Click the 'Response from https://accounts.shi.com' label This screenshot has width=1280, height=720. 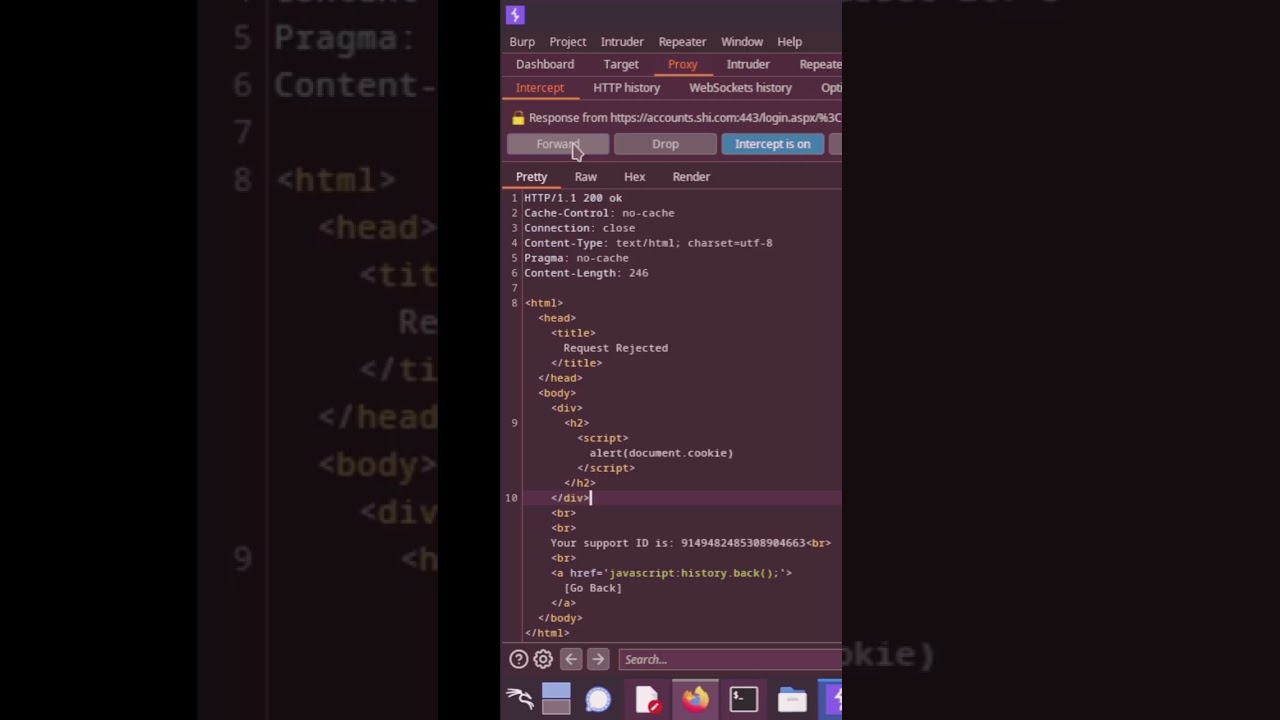[x=685, y=118]
